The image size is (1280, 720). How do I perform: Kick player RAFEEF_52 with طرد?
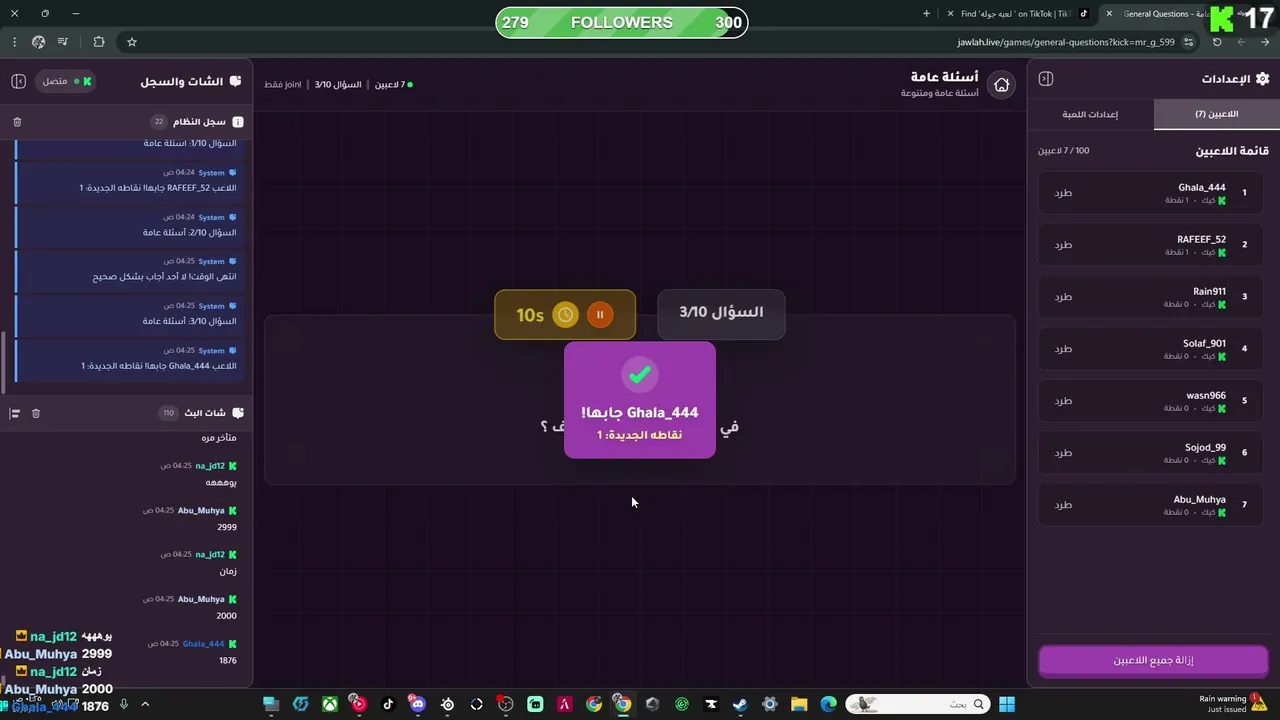1063,245
